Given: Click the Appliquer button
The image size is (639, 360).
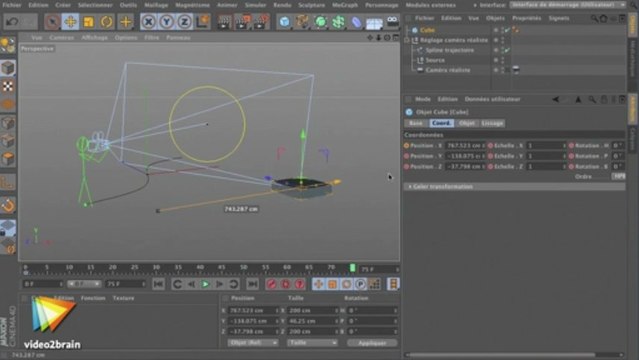Looking at the screenshot, I should 372,343.
